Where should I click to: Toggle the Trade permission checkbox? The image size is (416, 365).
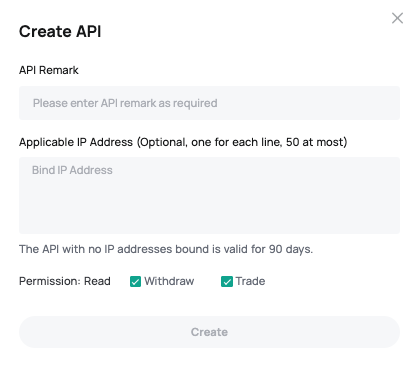(227, 282)
